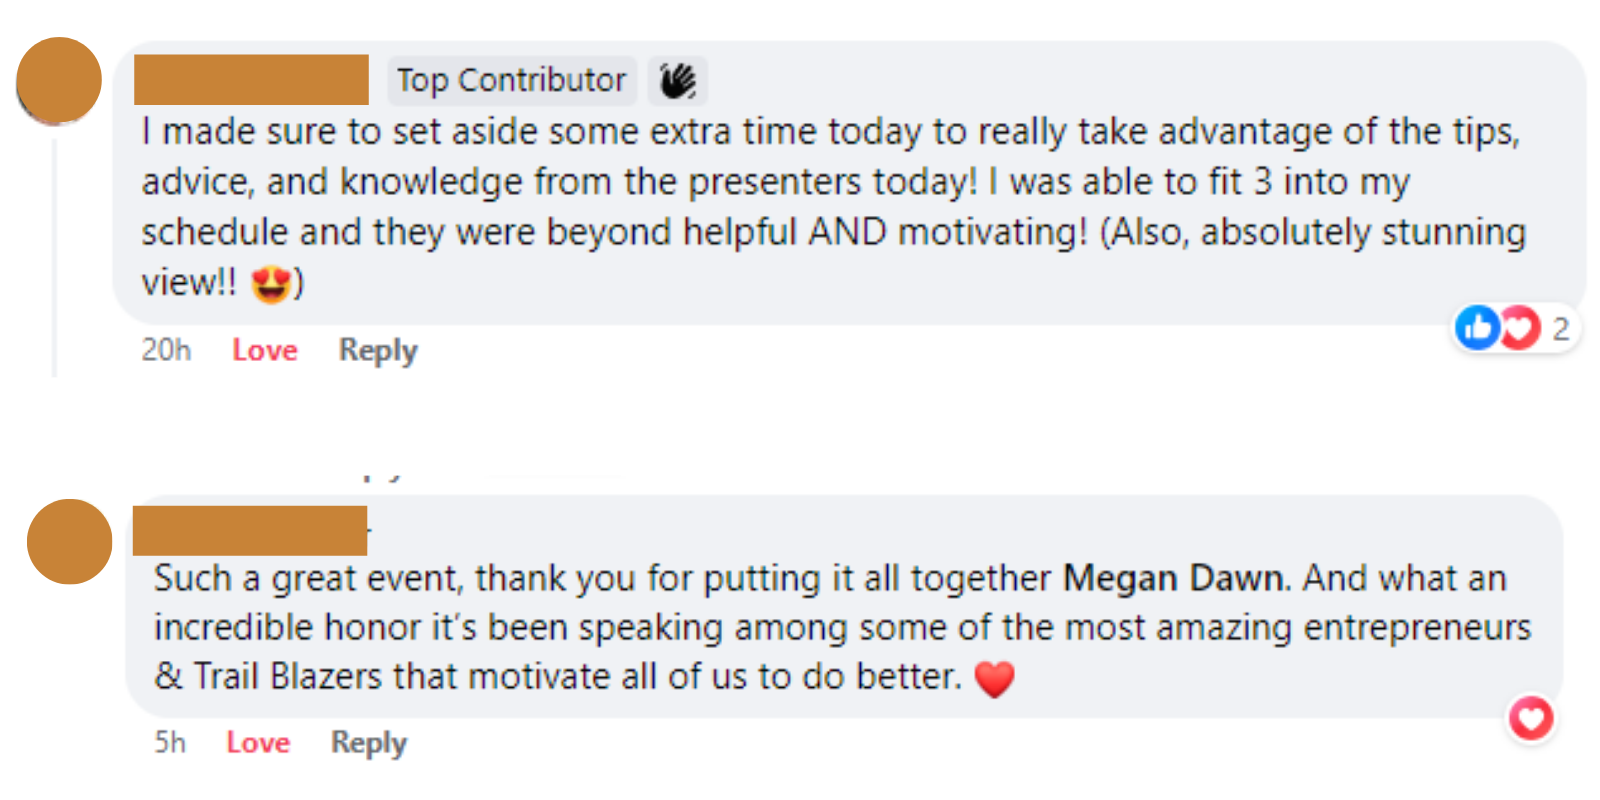
Task: Reply to the 5h comment
Action: 369,742
